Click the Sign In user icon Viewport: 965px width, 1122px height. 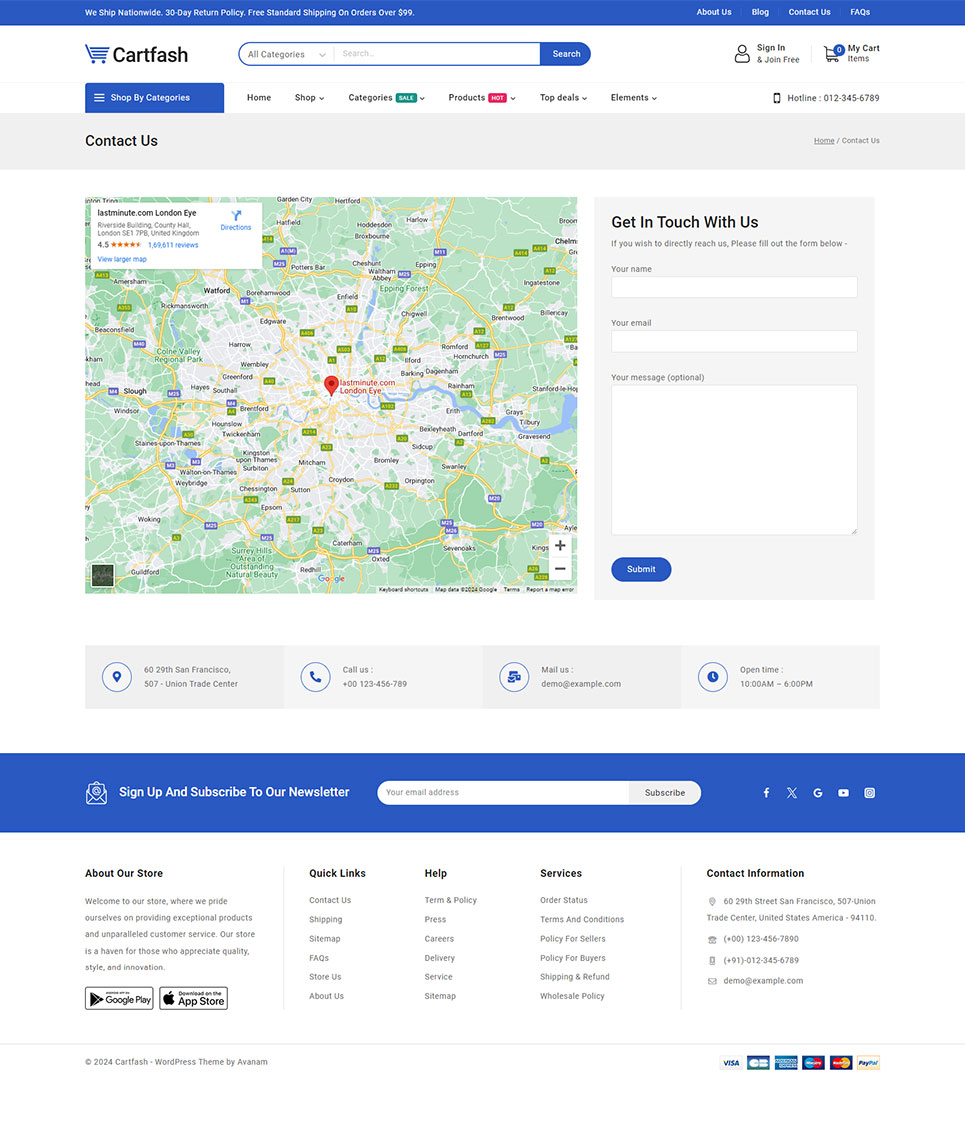point(742,54)
